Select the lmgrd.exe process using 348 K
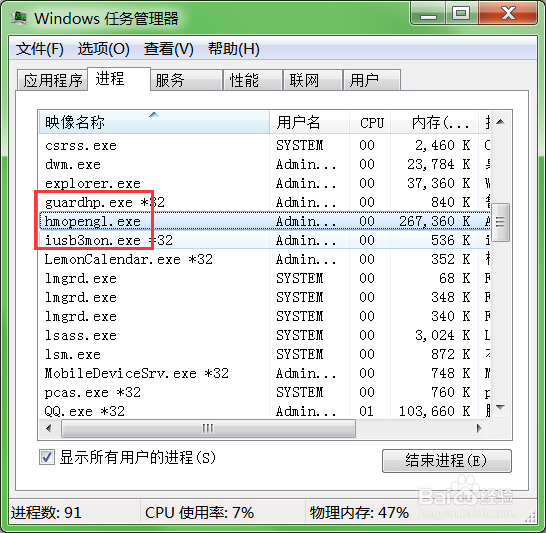Screen dimensions: 546x533 [265, 297]
